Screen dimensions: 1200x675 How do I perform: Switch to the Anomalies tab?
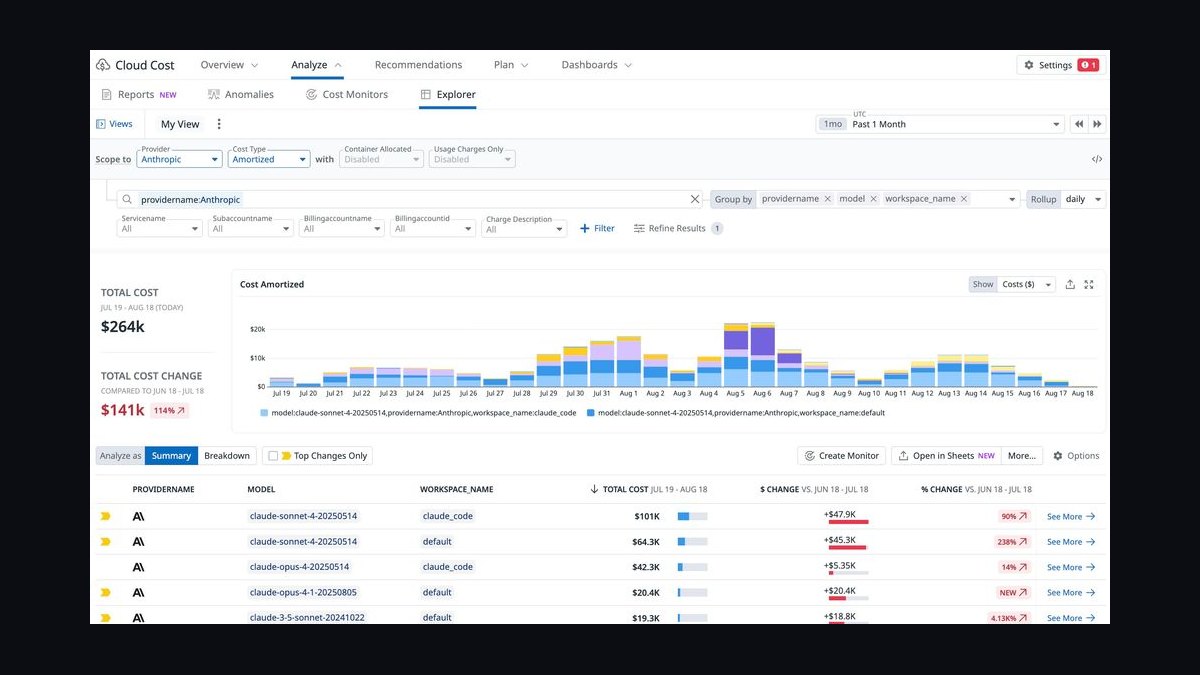tap(241, 95)
